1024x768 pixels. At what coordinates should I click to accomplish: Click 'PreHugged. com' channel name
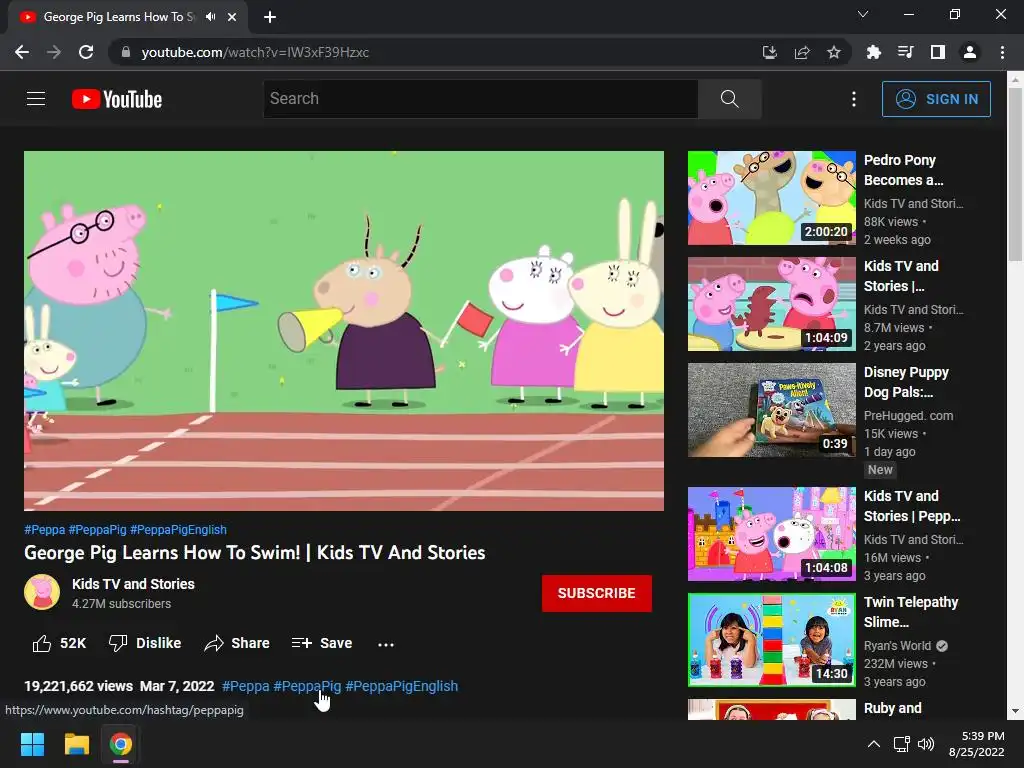pyautogui.click(x=908, y=415)
